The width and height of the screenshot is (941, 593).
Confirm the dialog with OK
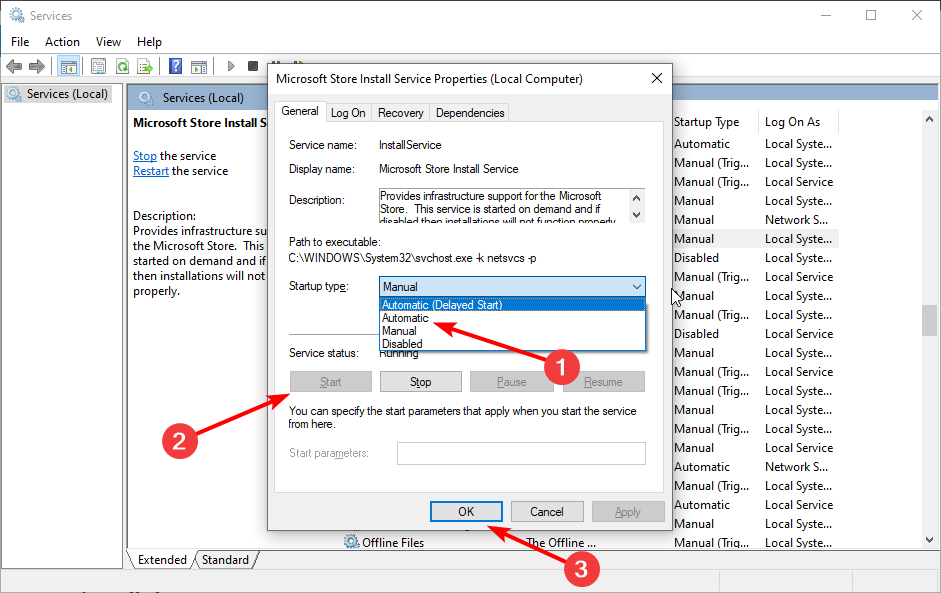[x=466, y=511]
